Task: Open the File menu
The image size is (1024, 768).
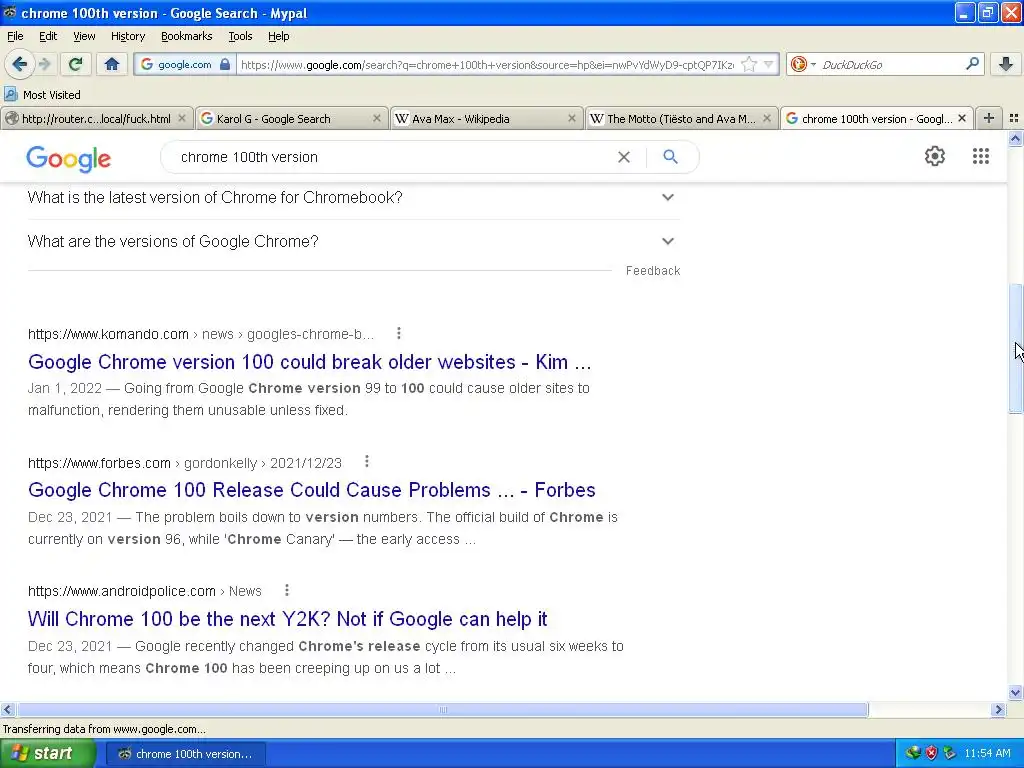Action: coord(15,36)
